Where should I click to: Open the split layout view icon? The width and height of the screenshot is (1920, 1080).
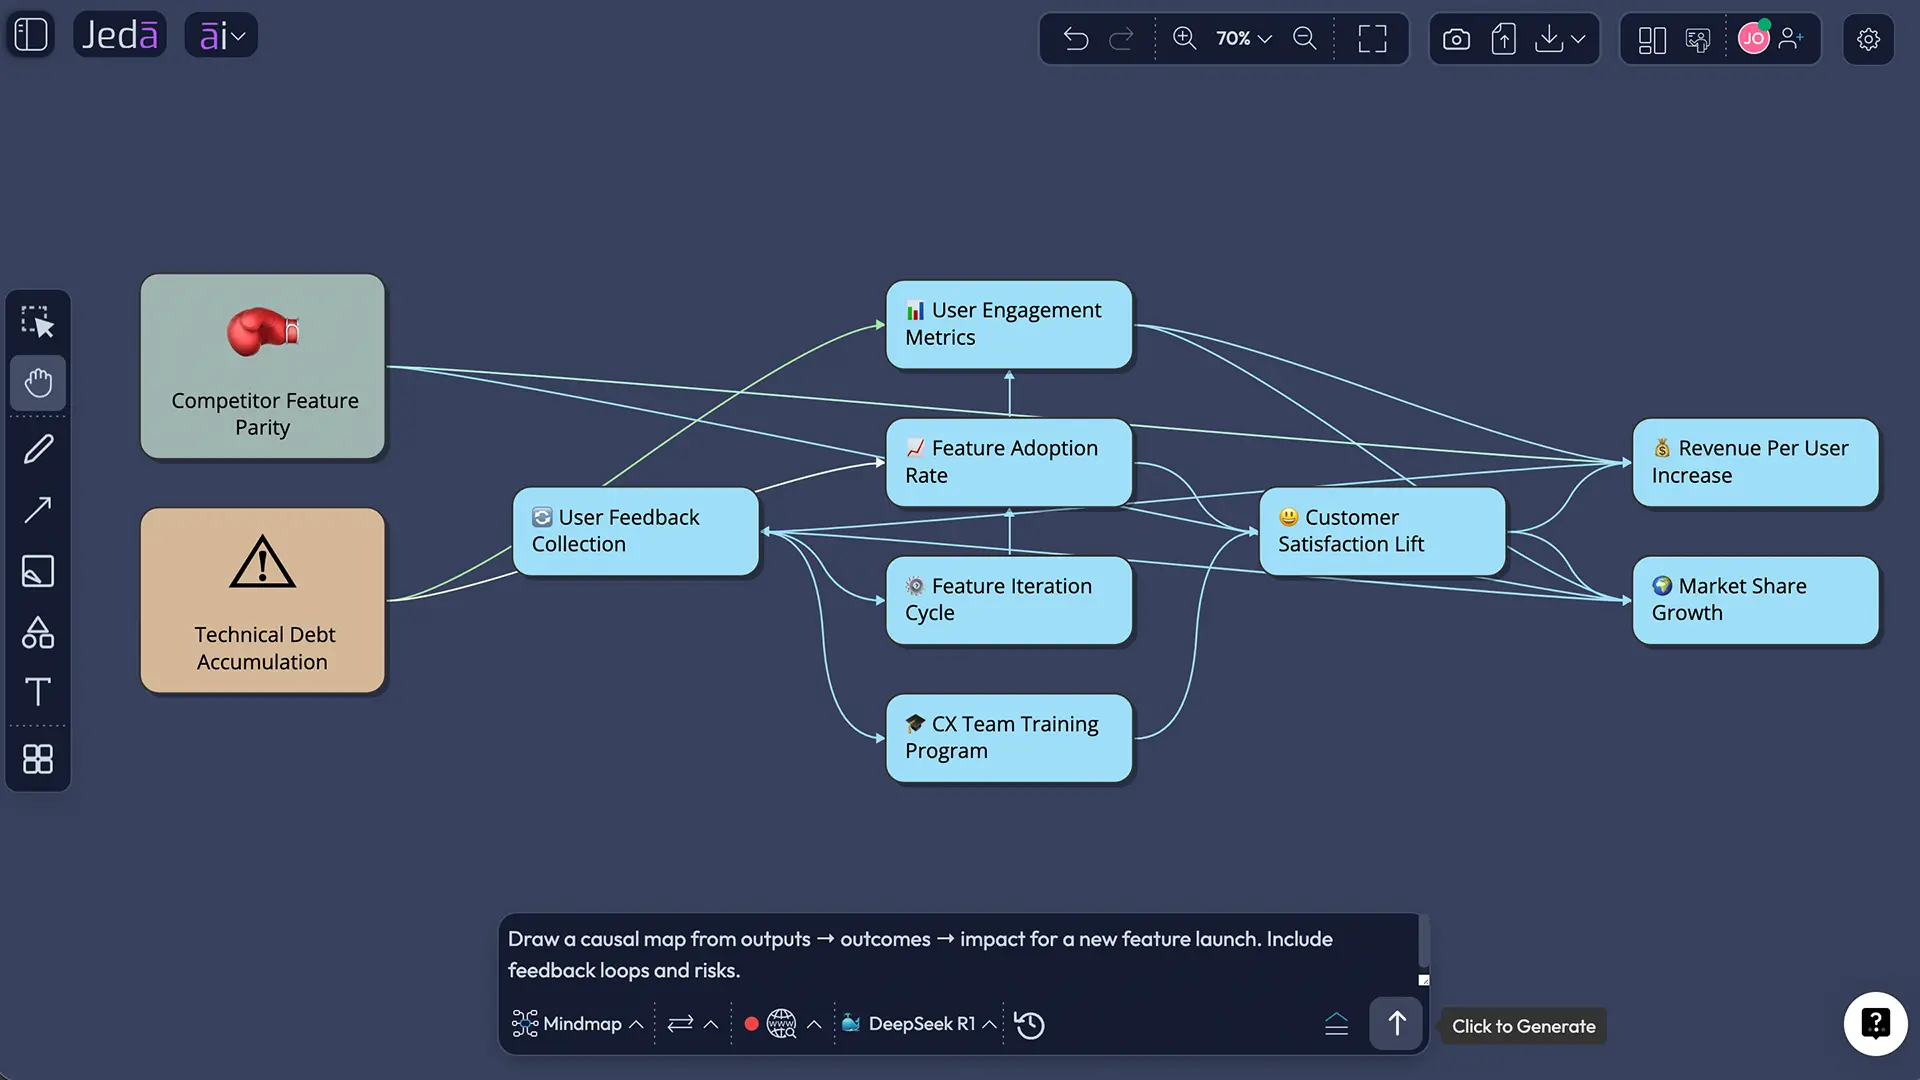click(1652, 39)
